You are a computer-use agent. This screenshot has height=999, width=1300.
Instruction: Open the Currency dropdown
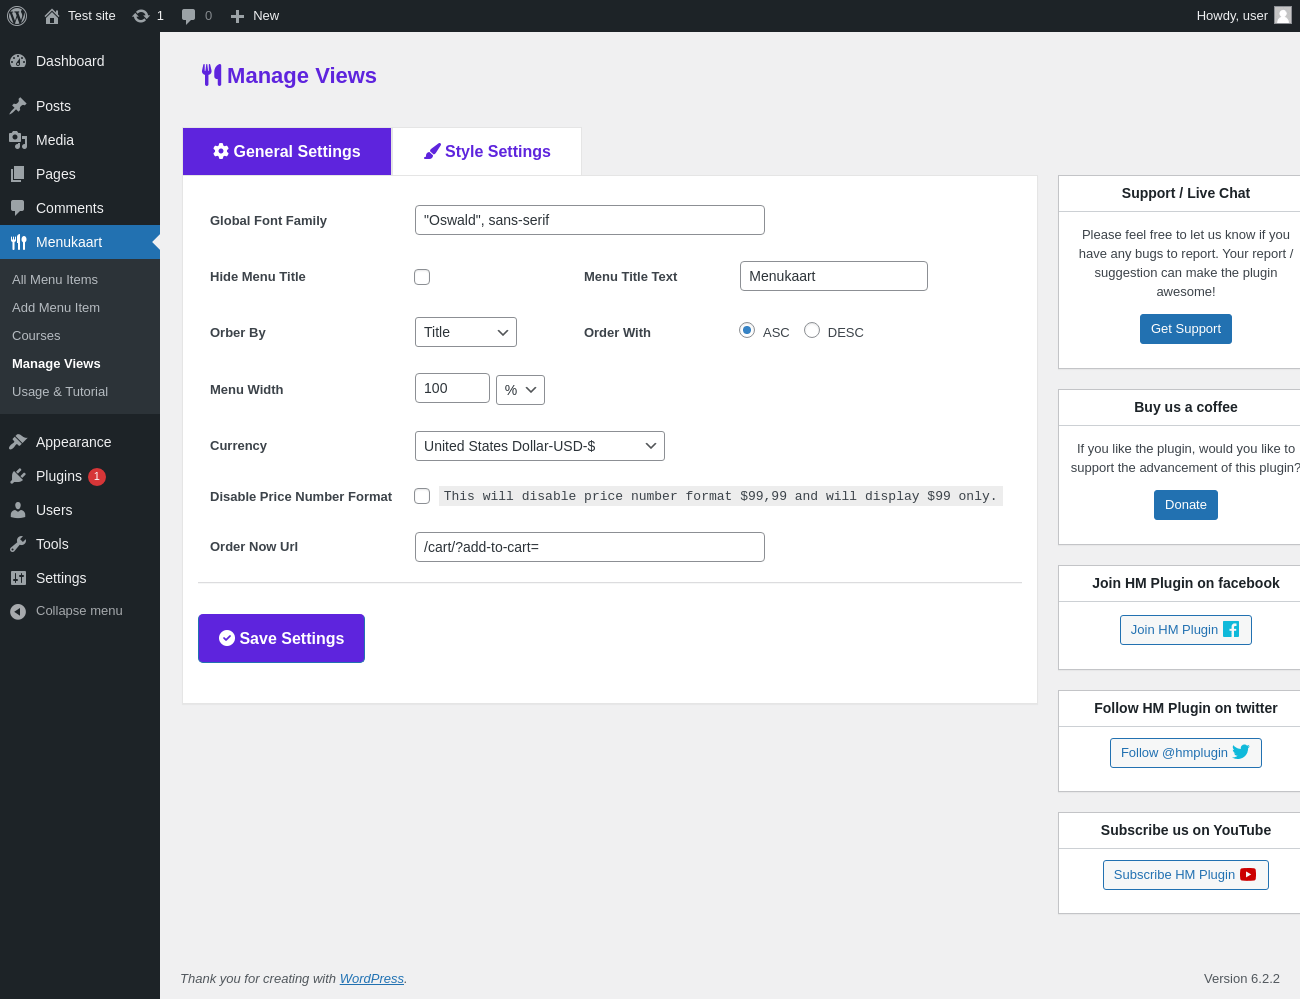coord(540,446)
